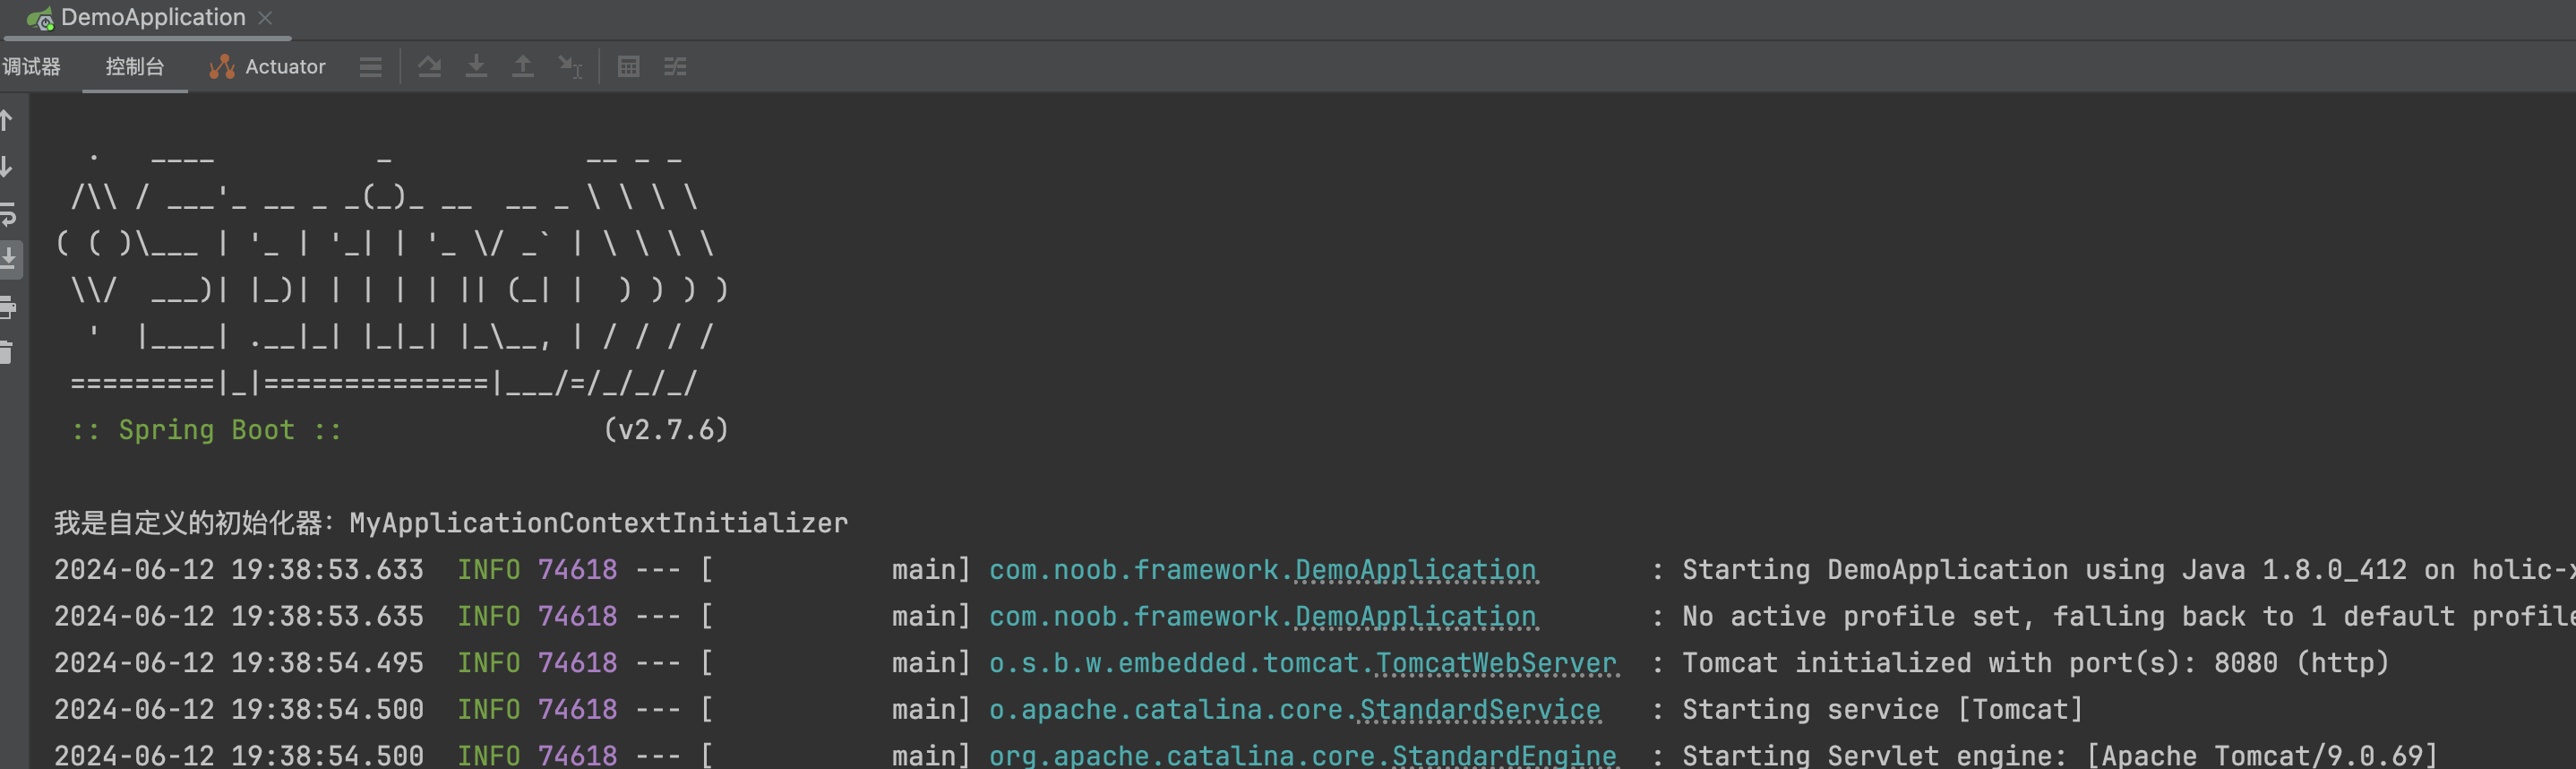Click timestamp '2024-06-12 19:38:54.495'
The width and height of the screenshot is (2576, 769).
pyautogui.click(x=239, y=663)
